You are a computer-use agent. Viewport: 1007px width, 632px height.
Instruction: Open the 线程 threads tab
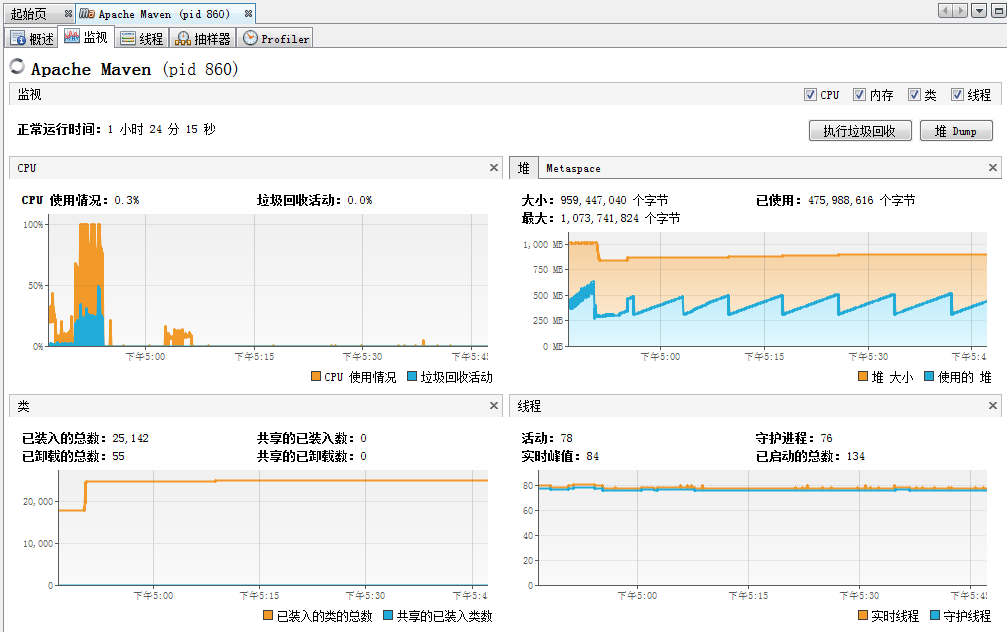[x=142, y=39]
